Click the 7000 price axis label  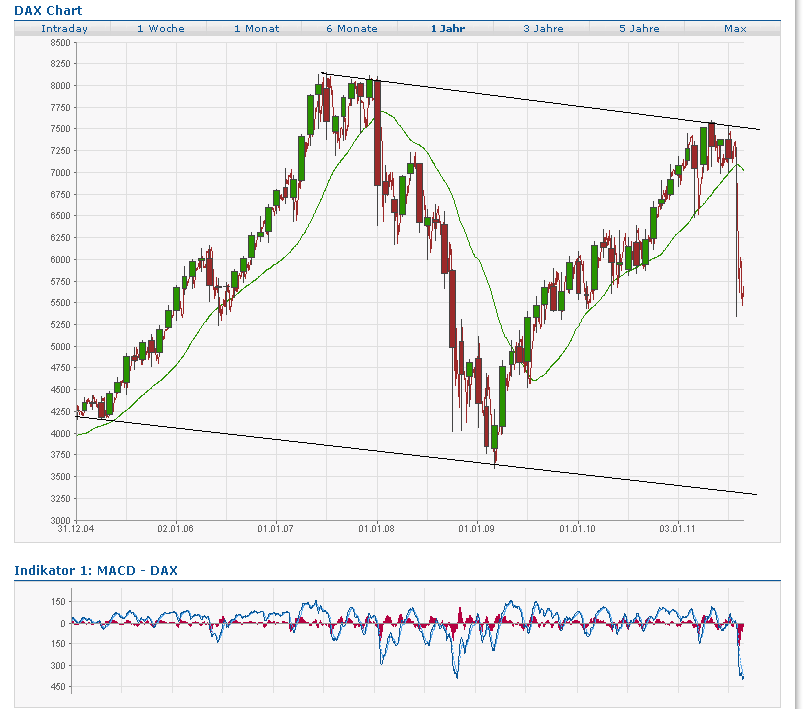pos(60,173)
